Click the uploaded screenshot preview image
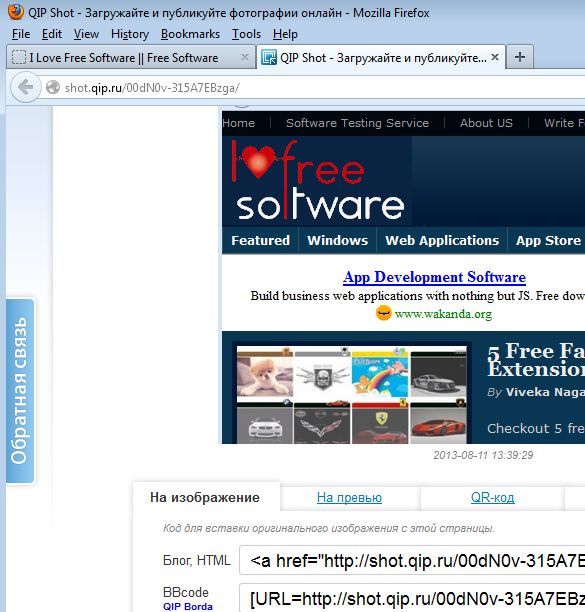Viewport: 585px width, 612px height. point(403,278)
